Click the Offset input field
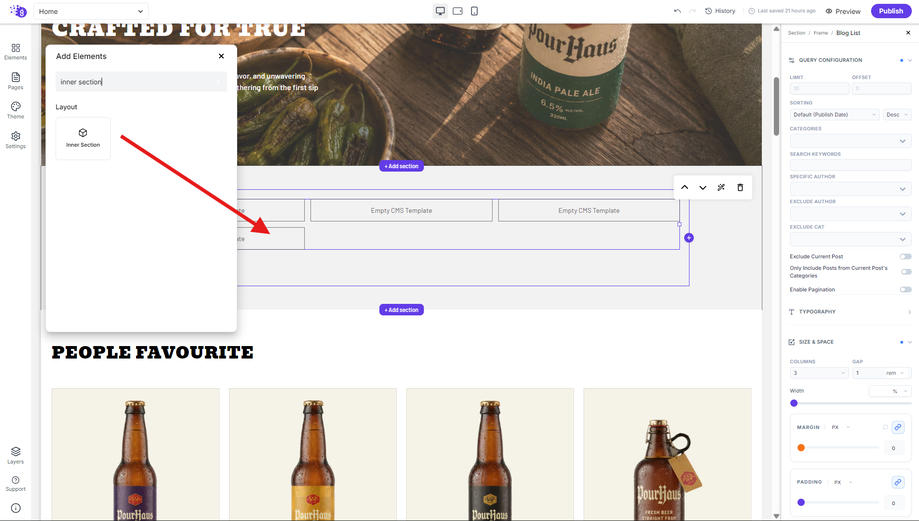 881,88
